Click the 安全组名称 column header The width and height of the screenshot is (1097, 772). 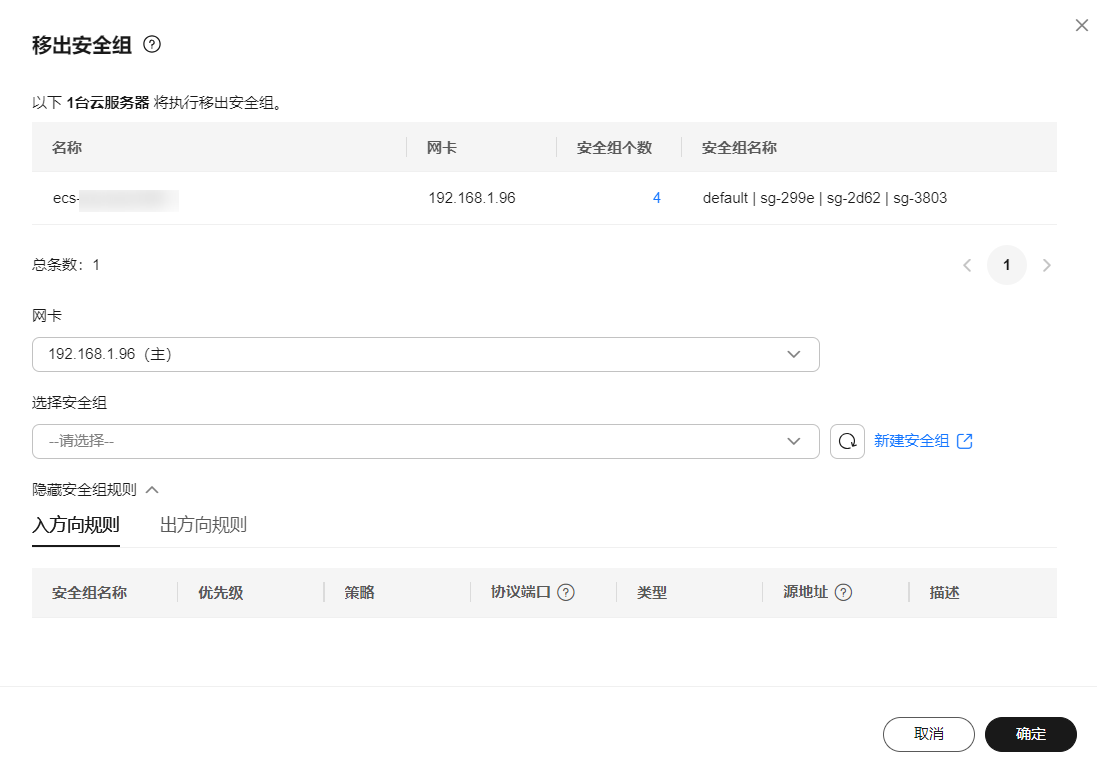pos(737,147)
